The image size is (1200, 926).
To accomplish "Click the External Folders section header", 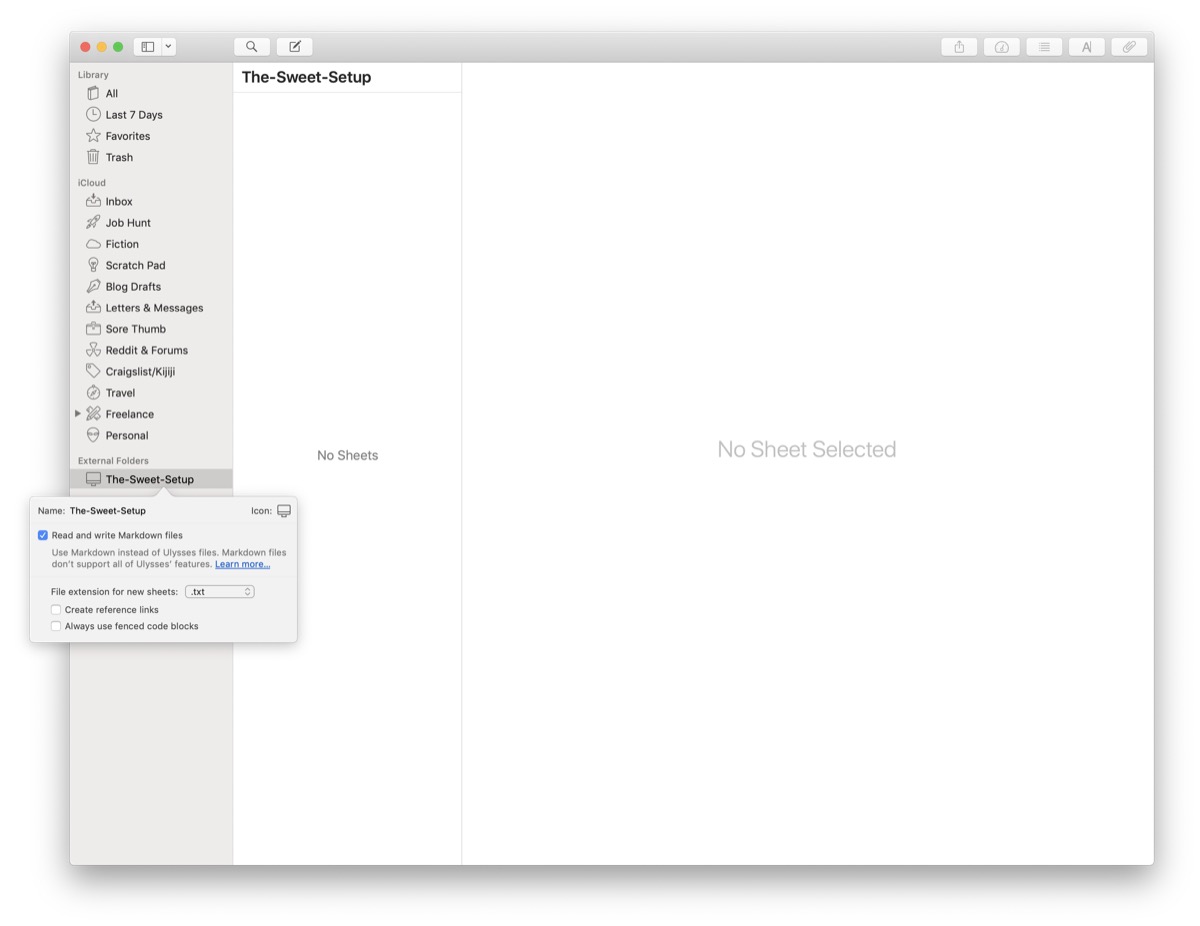I will [113, 460].
